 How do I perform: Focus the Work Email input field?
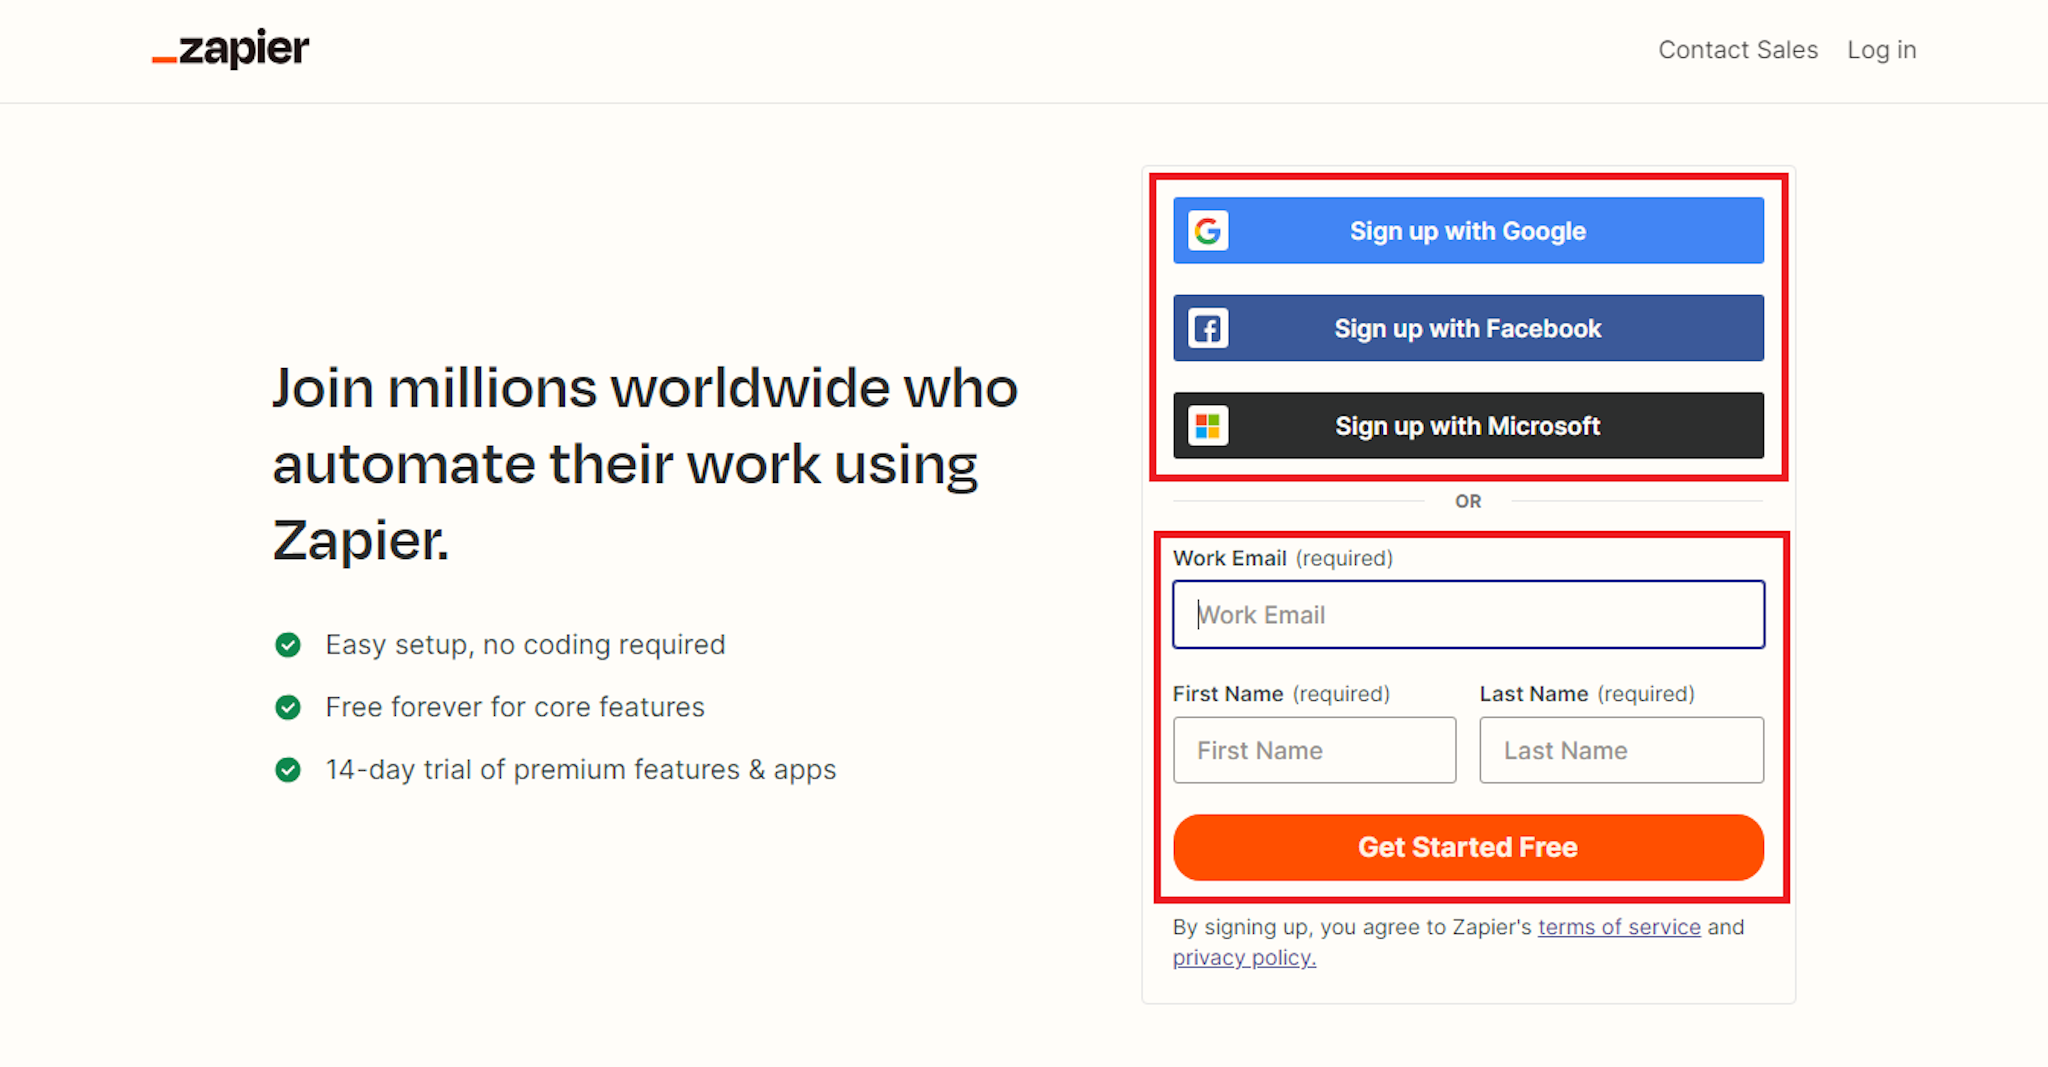[1468, 615]
